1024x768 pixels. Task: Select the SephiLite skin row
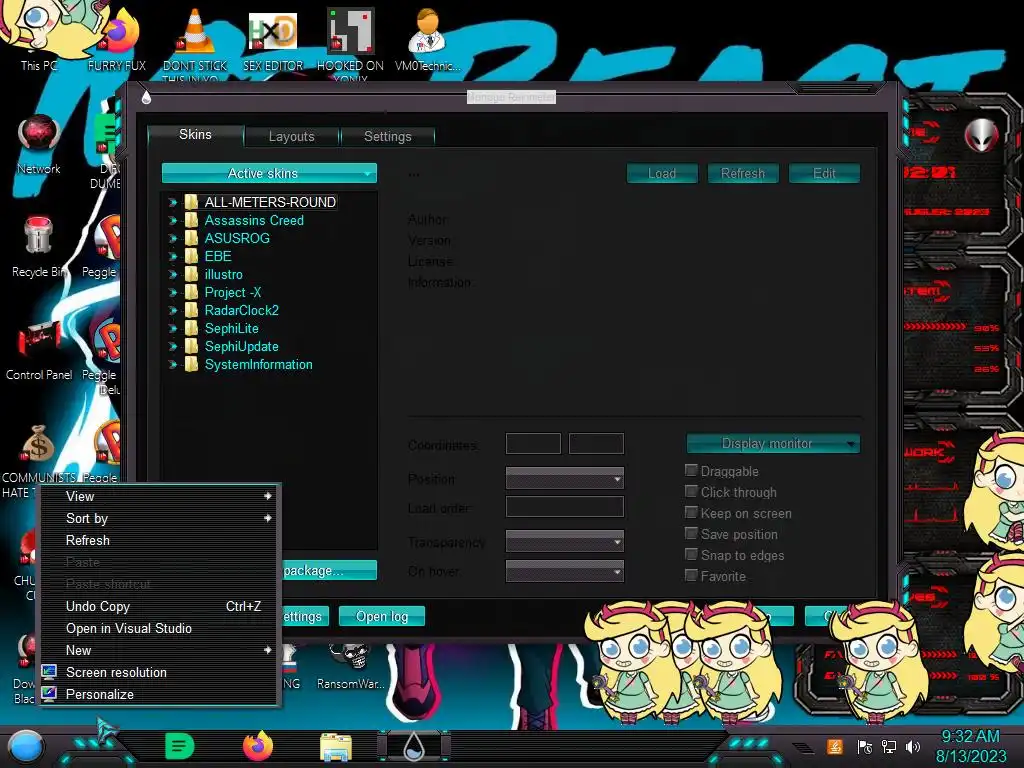tap(232, 328)
